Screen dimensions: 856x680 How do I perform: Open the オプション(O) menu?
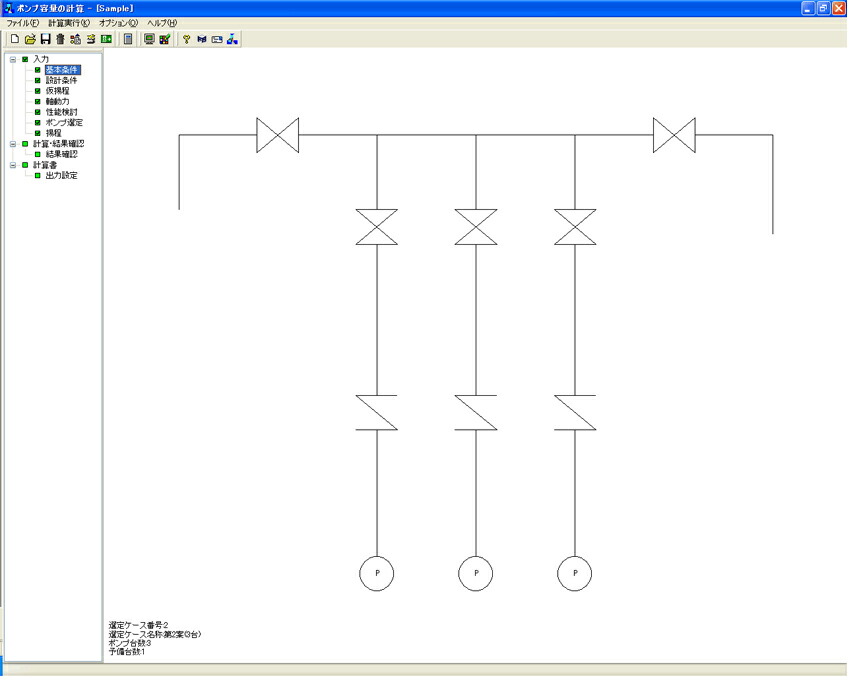118,23
